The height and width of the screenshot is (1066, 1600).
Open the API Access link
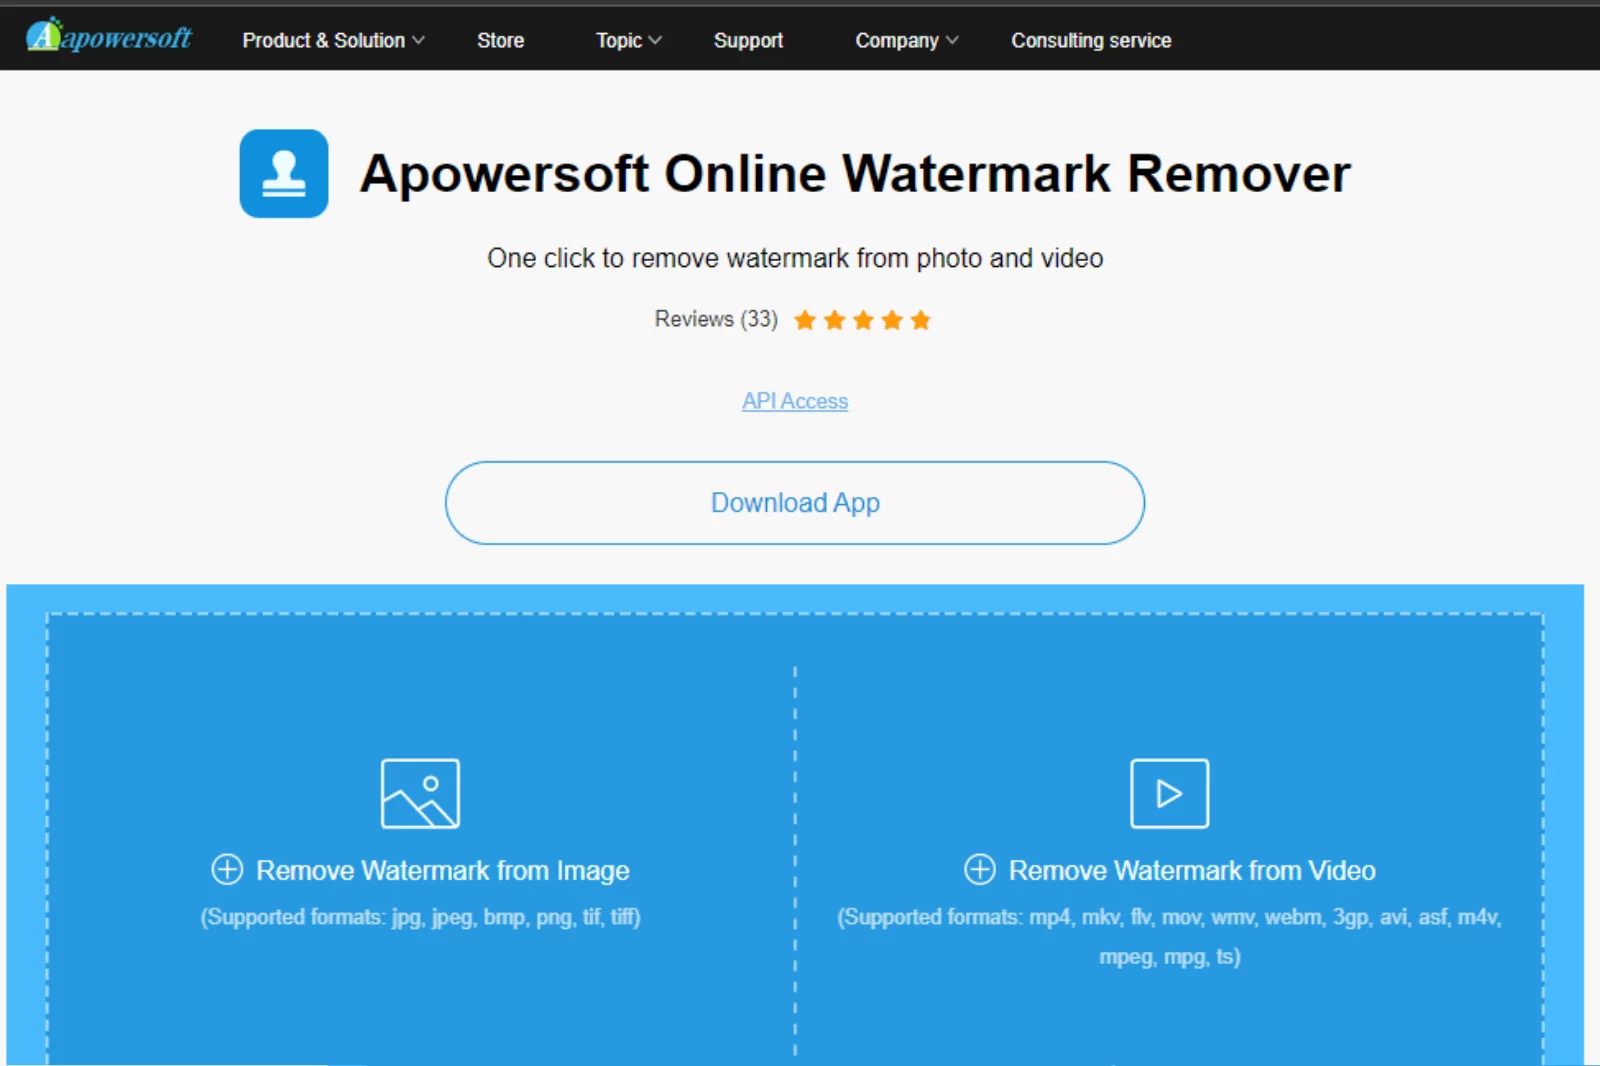(795, 401)
